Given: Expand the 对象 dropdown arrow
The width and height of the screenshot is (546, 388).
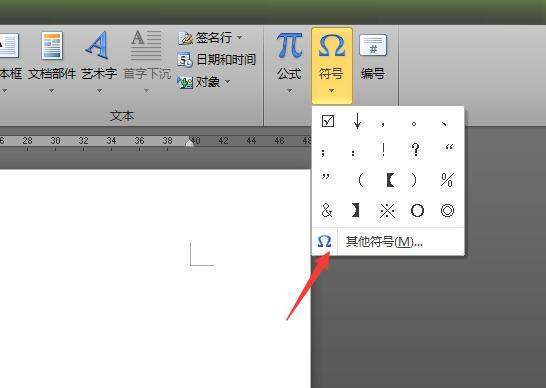Looking at the screenshot, I should click(227, 82).
